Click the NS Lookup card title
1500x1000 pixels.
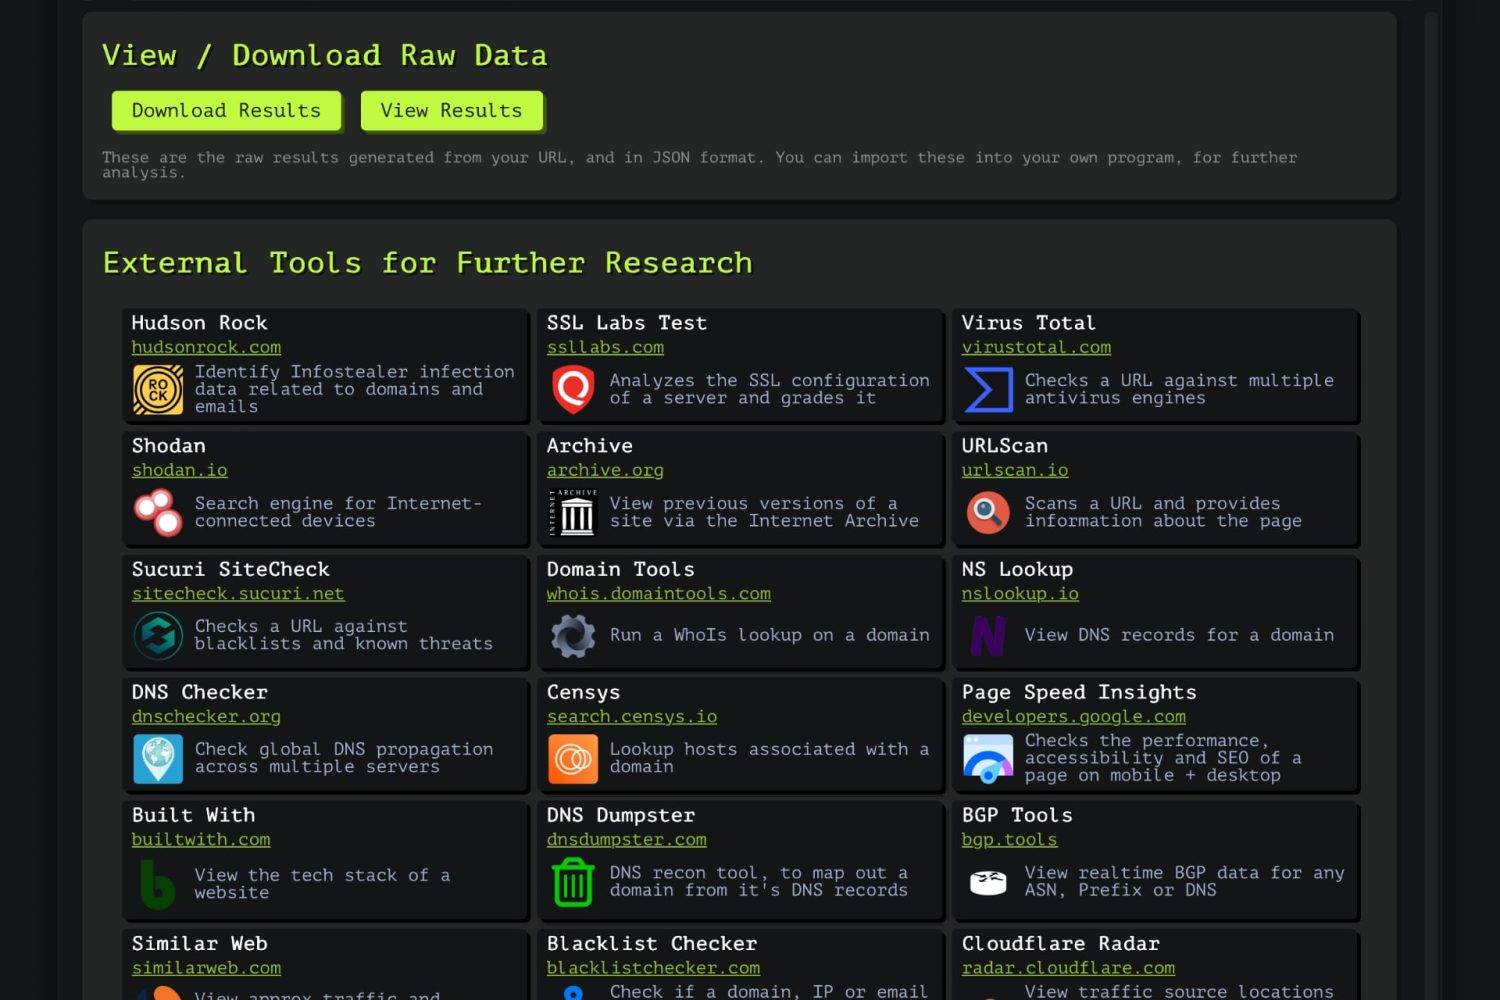pyautogui.click(x=1017, y=569)
